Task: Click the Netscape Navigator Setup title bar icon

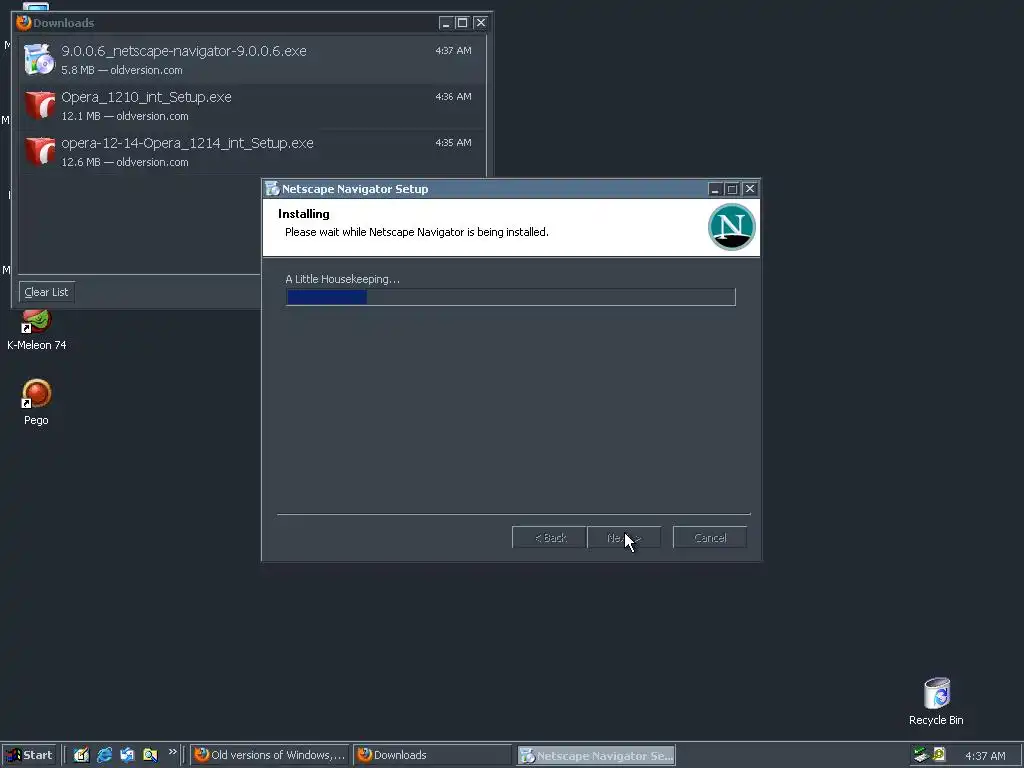Action: pos(272,189)
